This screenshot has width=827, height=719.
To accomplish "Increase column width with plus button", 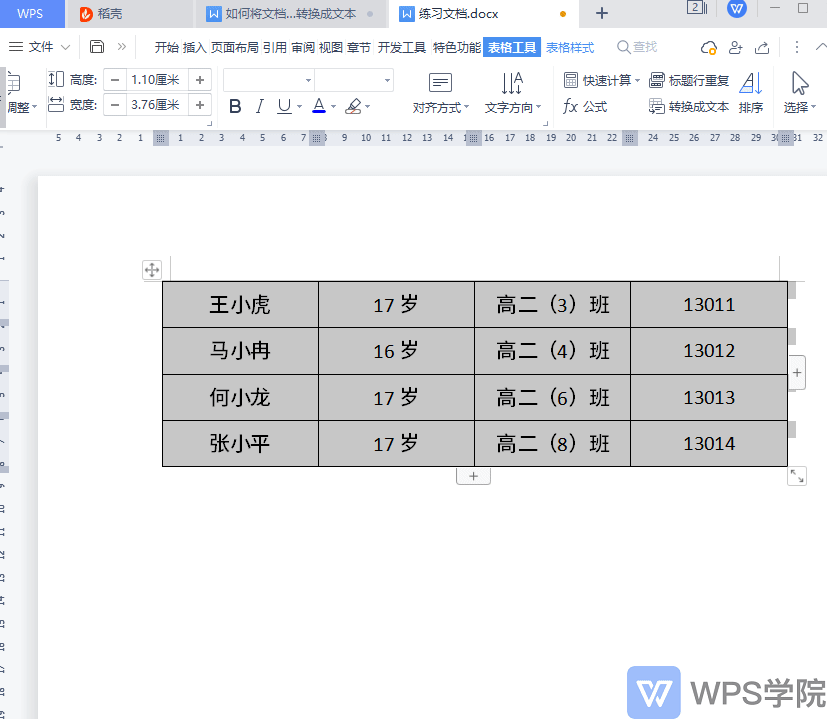I will (x=200, y=105).
